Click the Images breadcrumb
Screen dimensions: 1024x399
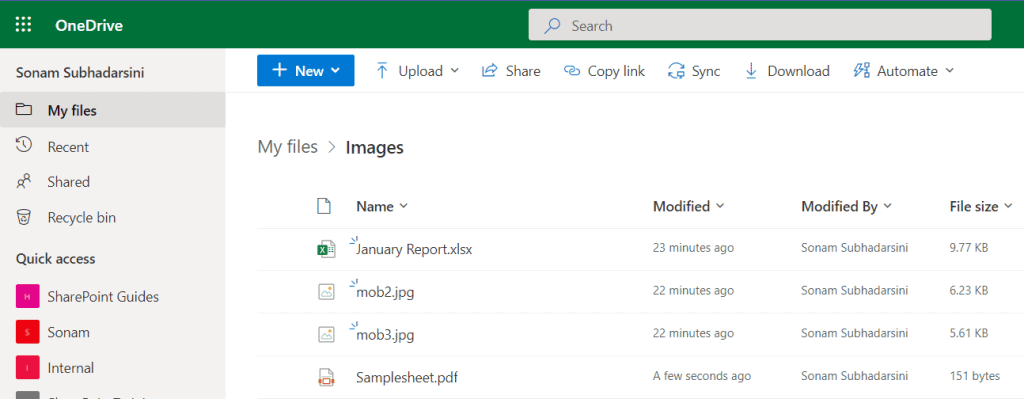coord(374,148)
